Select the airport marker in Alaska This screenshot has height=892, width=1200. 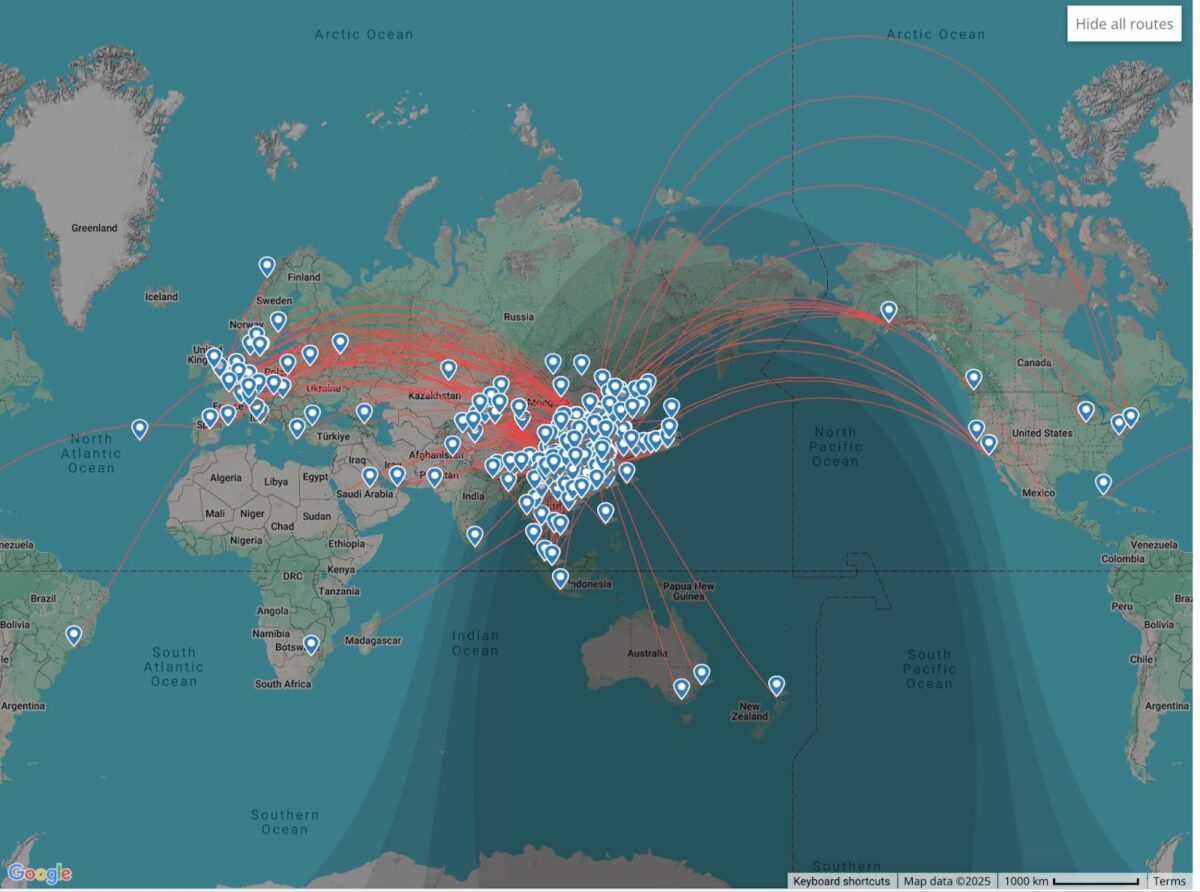pos(888,311)
